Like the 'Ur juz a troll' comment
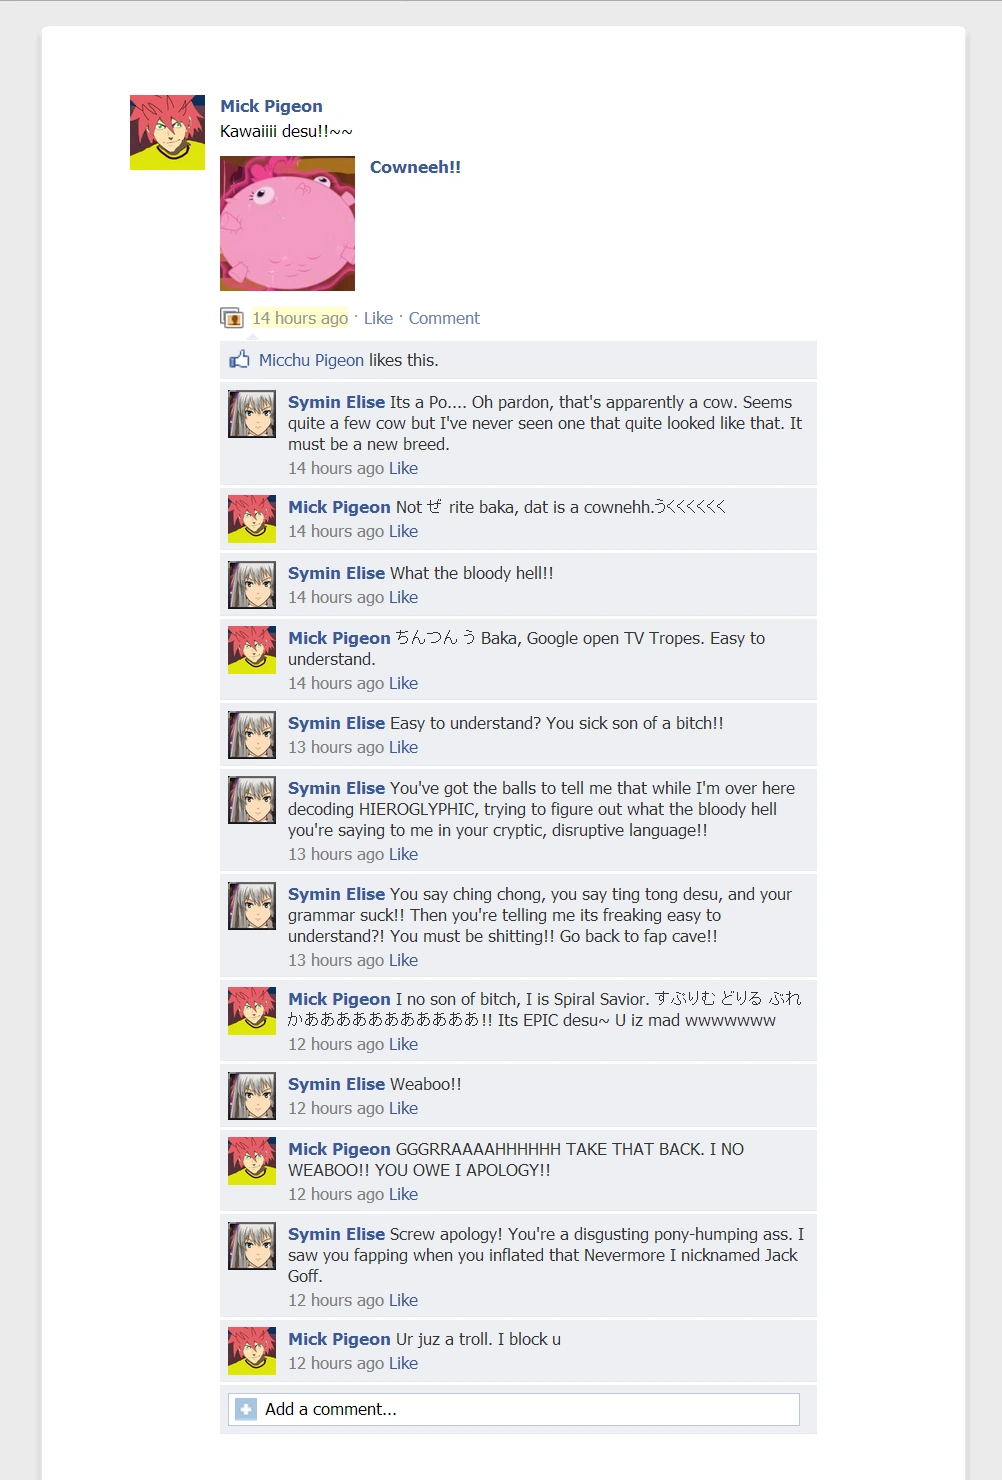 coord(403,1363)
